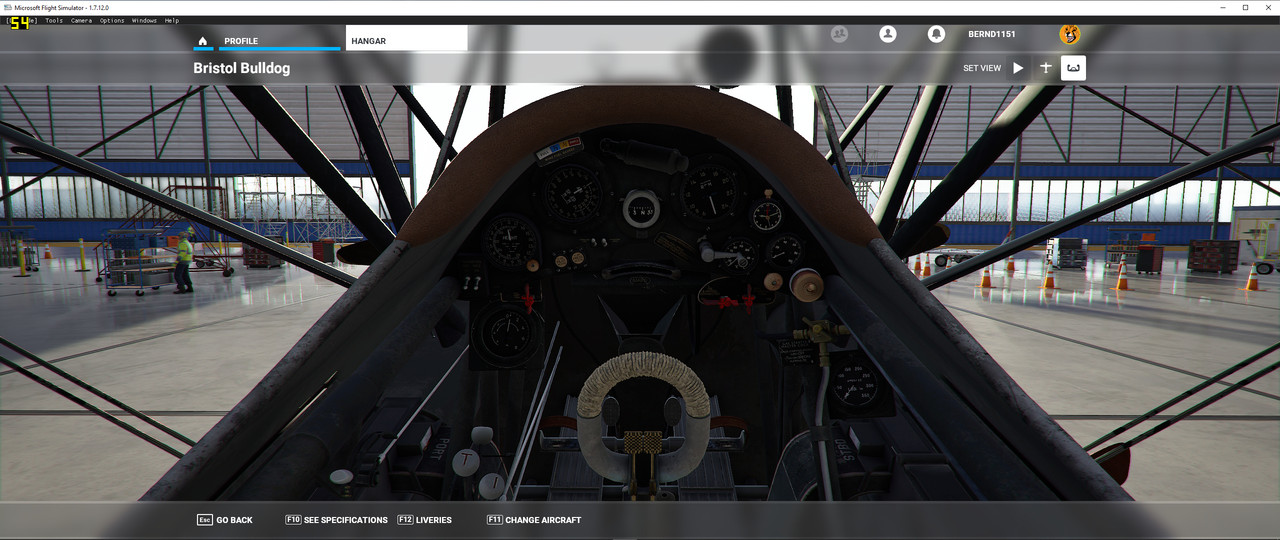Open the Liveries option
1280x540 pixels.
pyautogui.click(x=424, y=520)
